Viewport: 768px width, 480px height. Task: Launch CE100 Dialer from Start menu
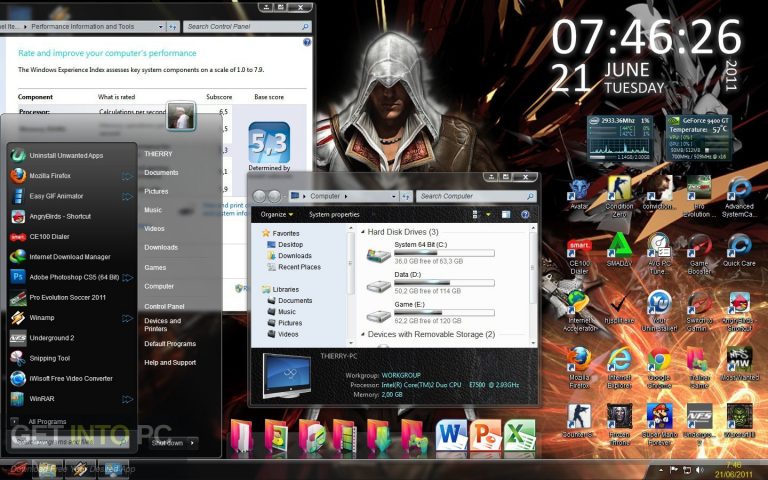(71, 237)
